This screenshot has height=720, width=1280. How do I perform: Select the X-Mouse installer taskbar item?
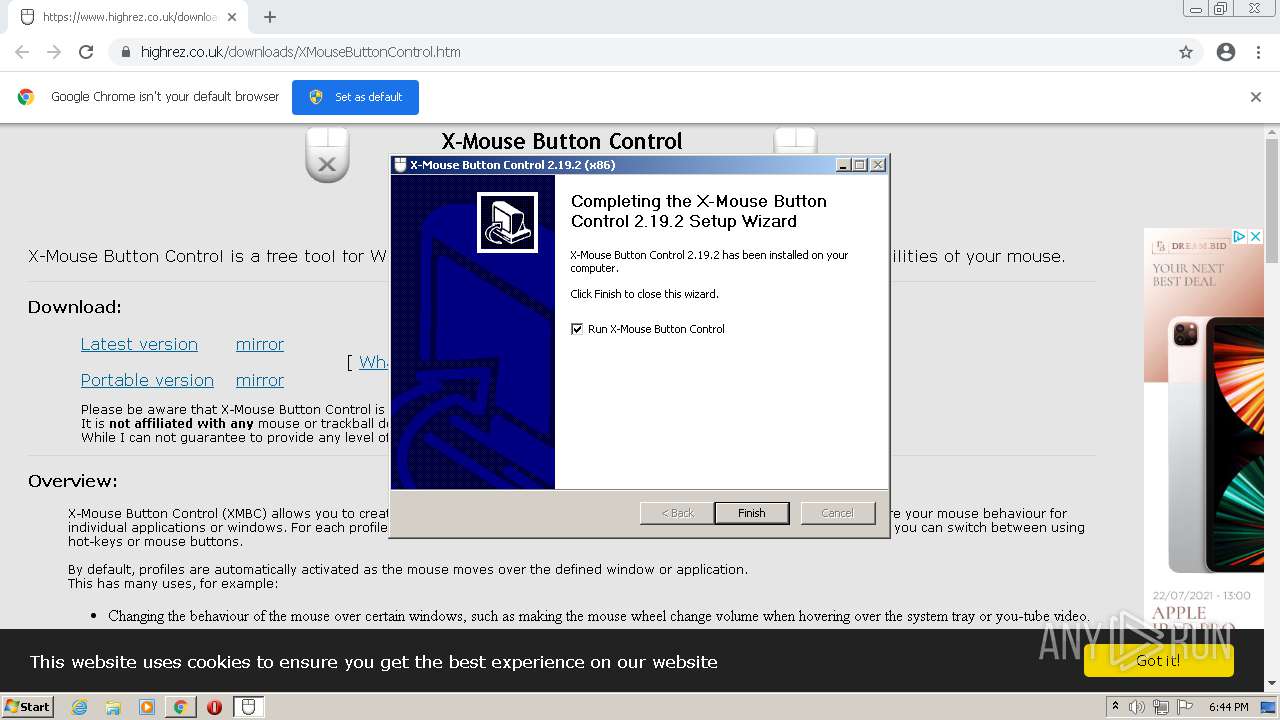click(x=249, y=707)
